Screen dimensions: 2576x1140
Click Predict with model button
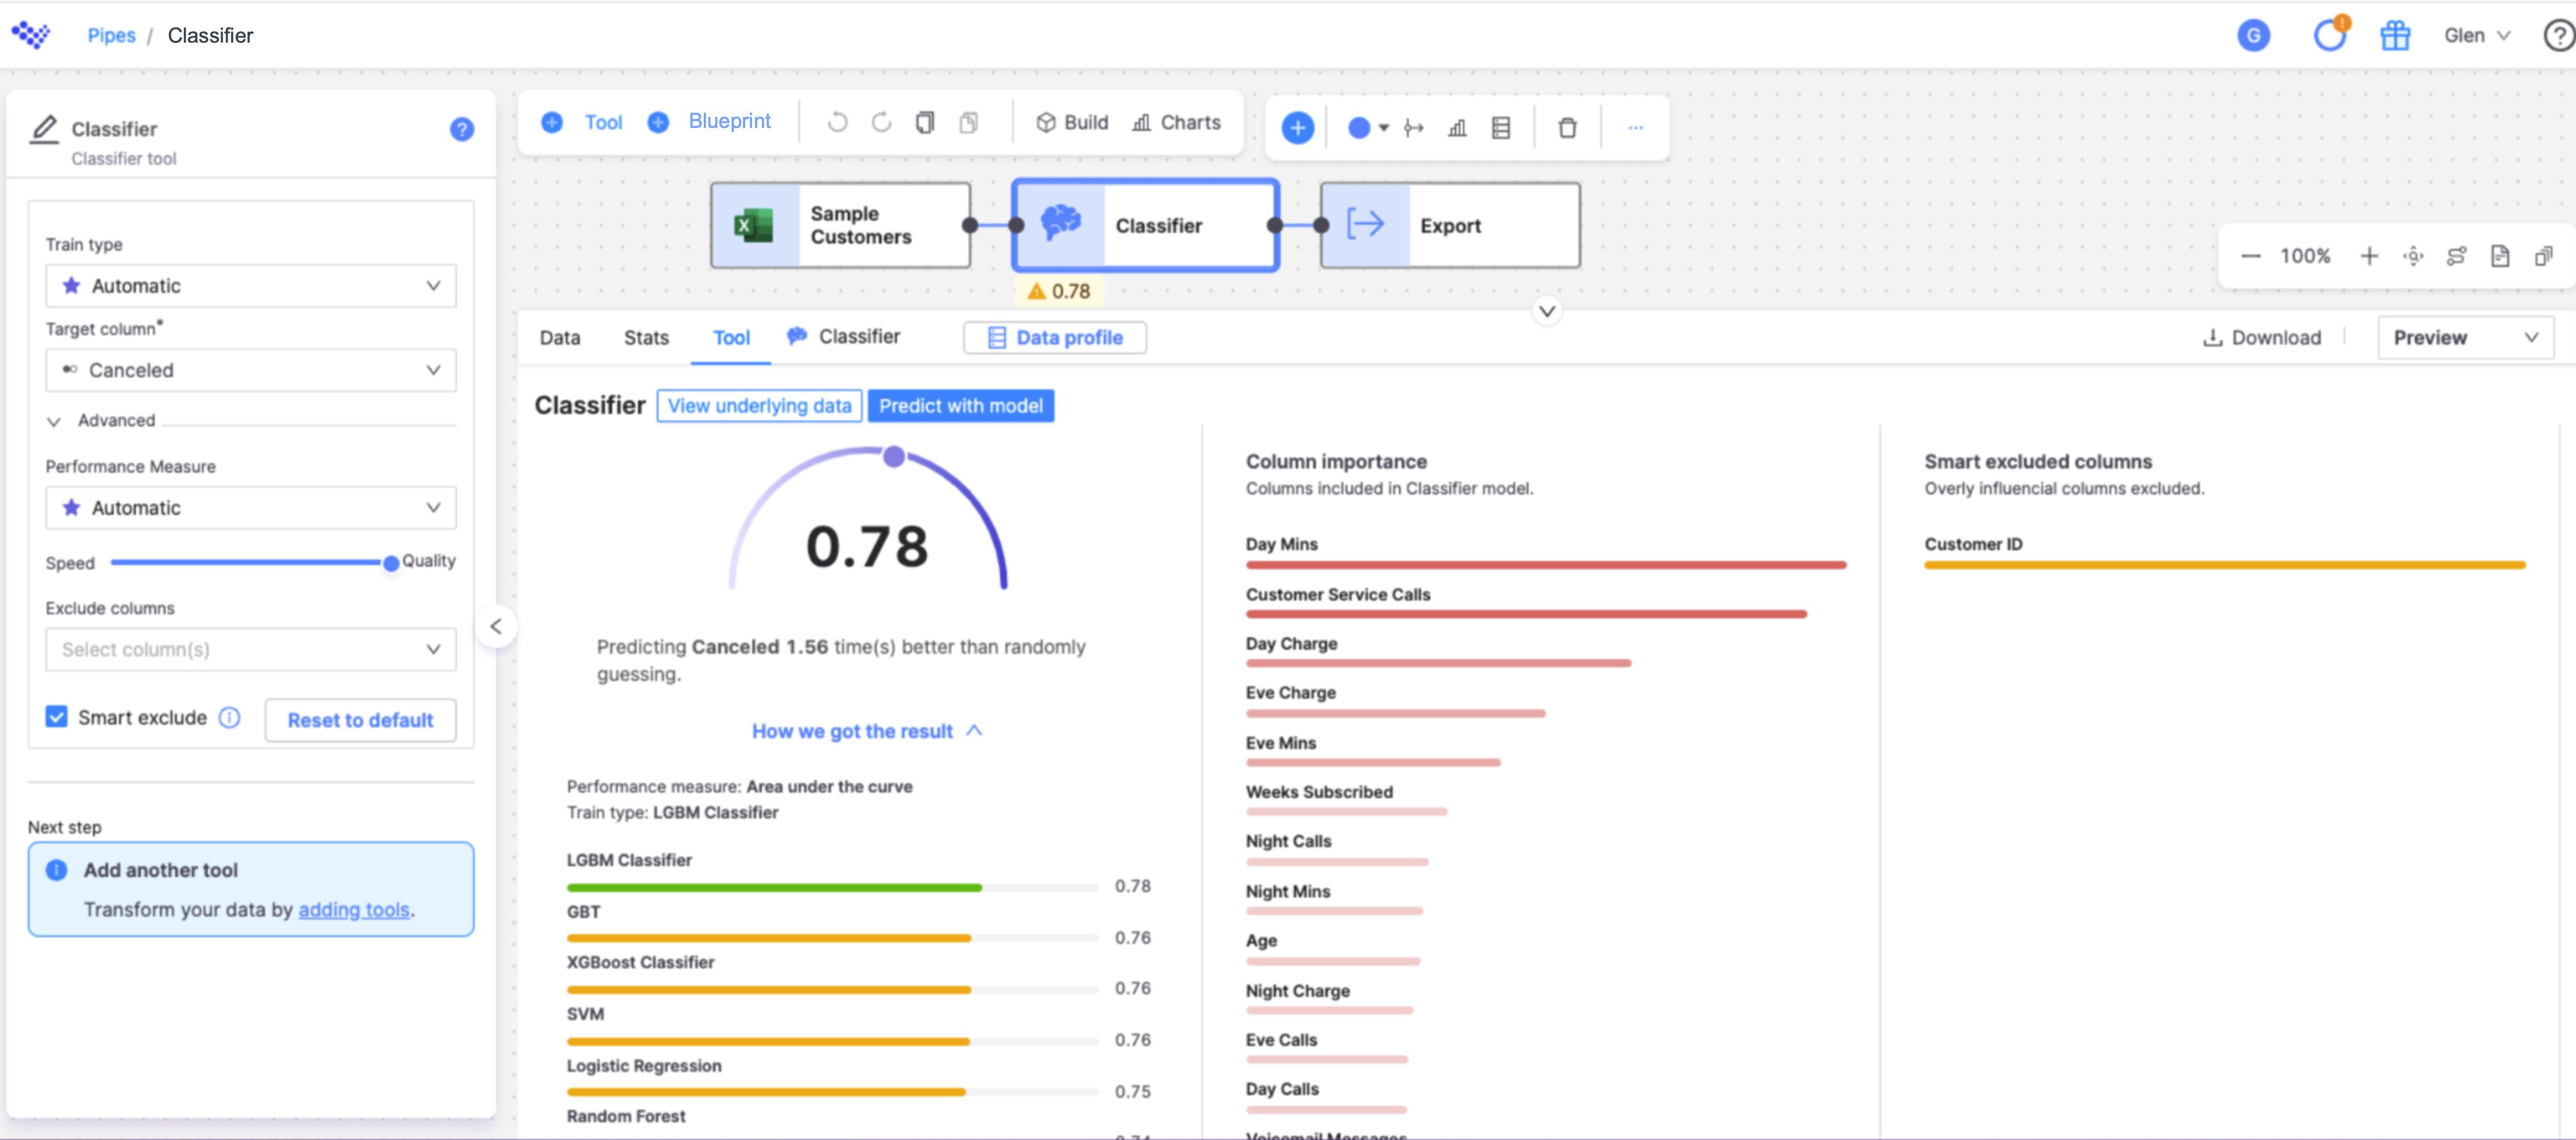click(960, 405)
